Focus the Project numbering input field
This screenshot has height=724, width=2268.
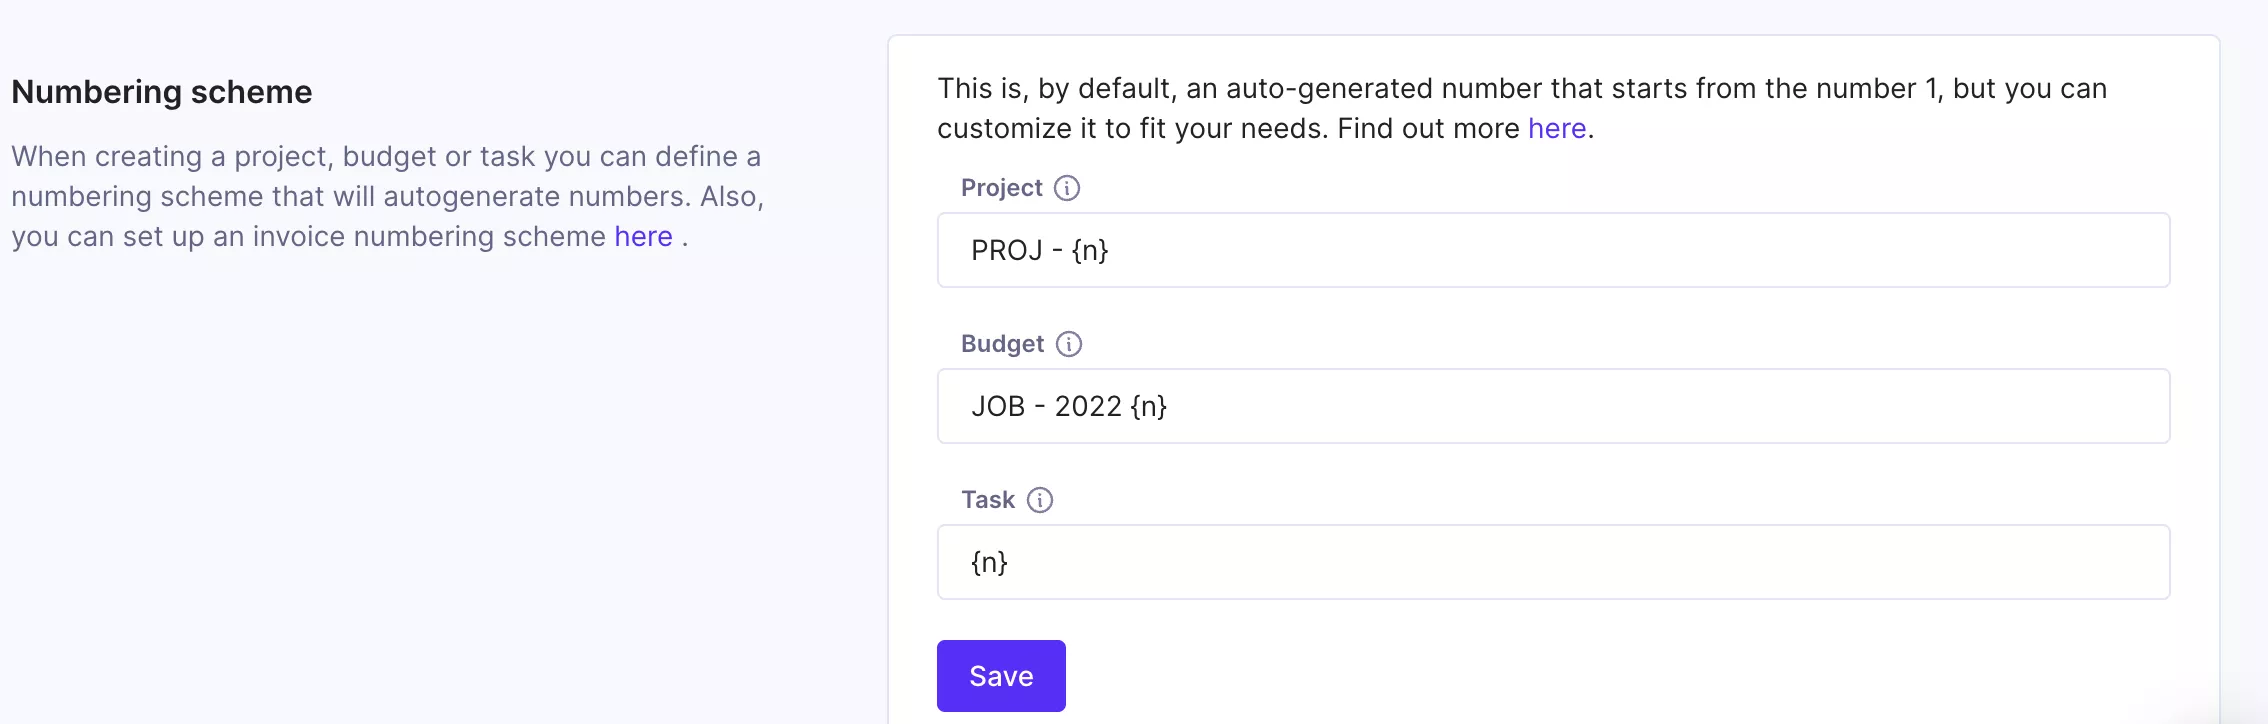tap(1553, 250)
